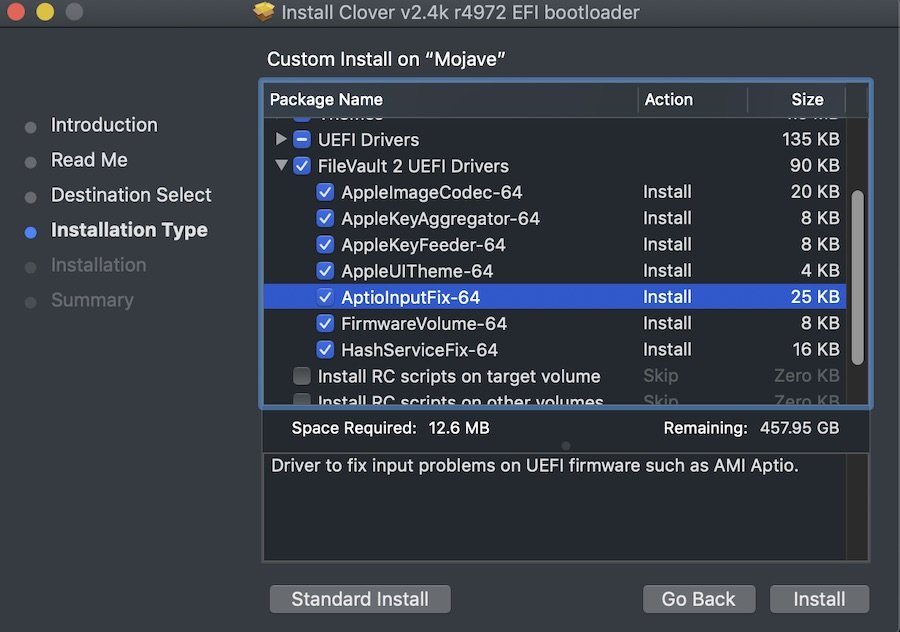Click the Remaining 457.95 GB value
The height and width of the screenshot is (632, 900).
click(x=799, y=428)
